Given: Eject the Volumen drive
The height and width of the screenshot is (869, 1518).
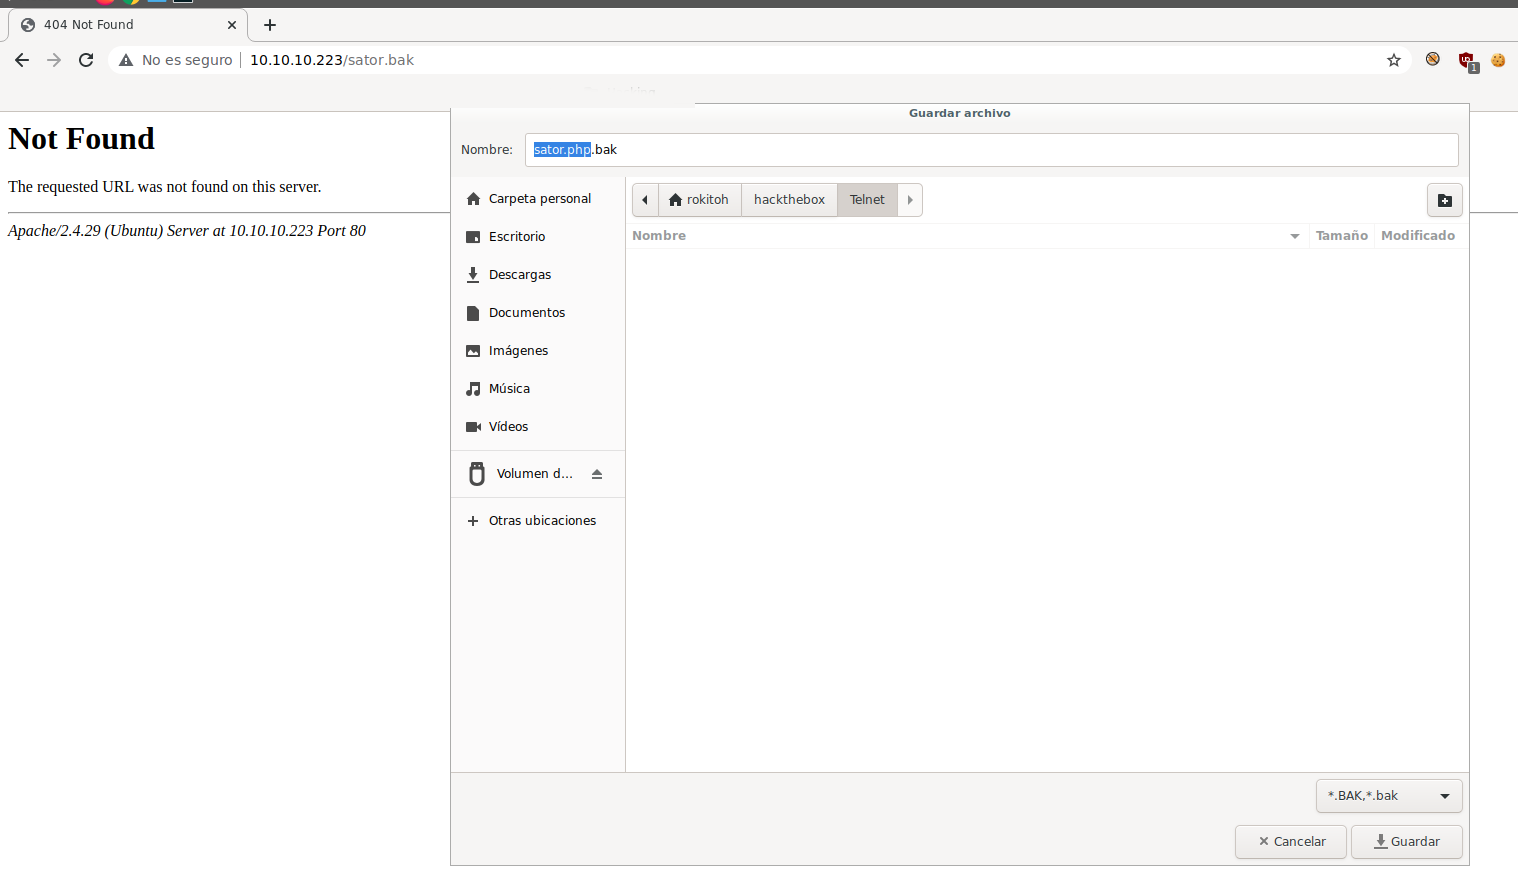Looking at the screenshot, I should [x=597, y=474].
